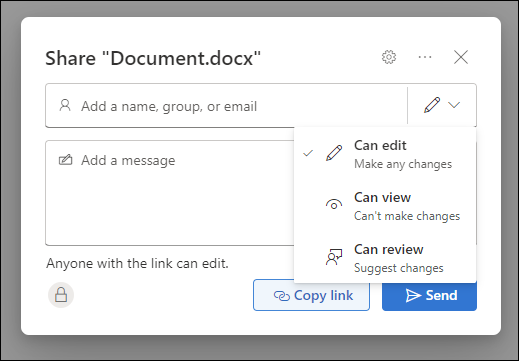
Task: Expand the edit permission dropdown chevron
Action: coord(454,105)
